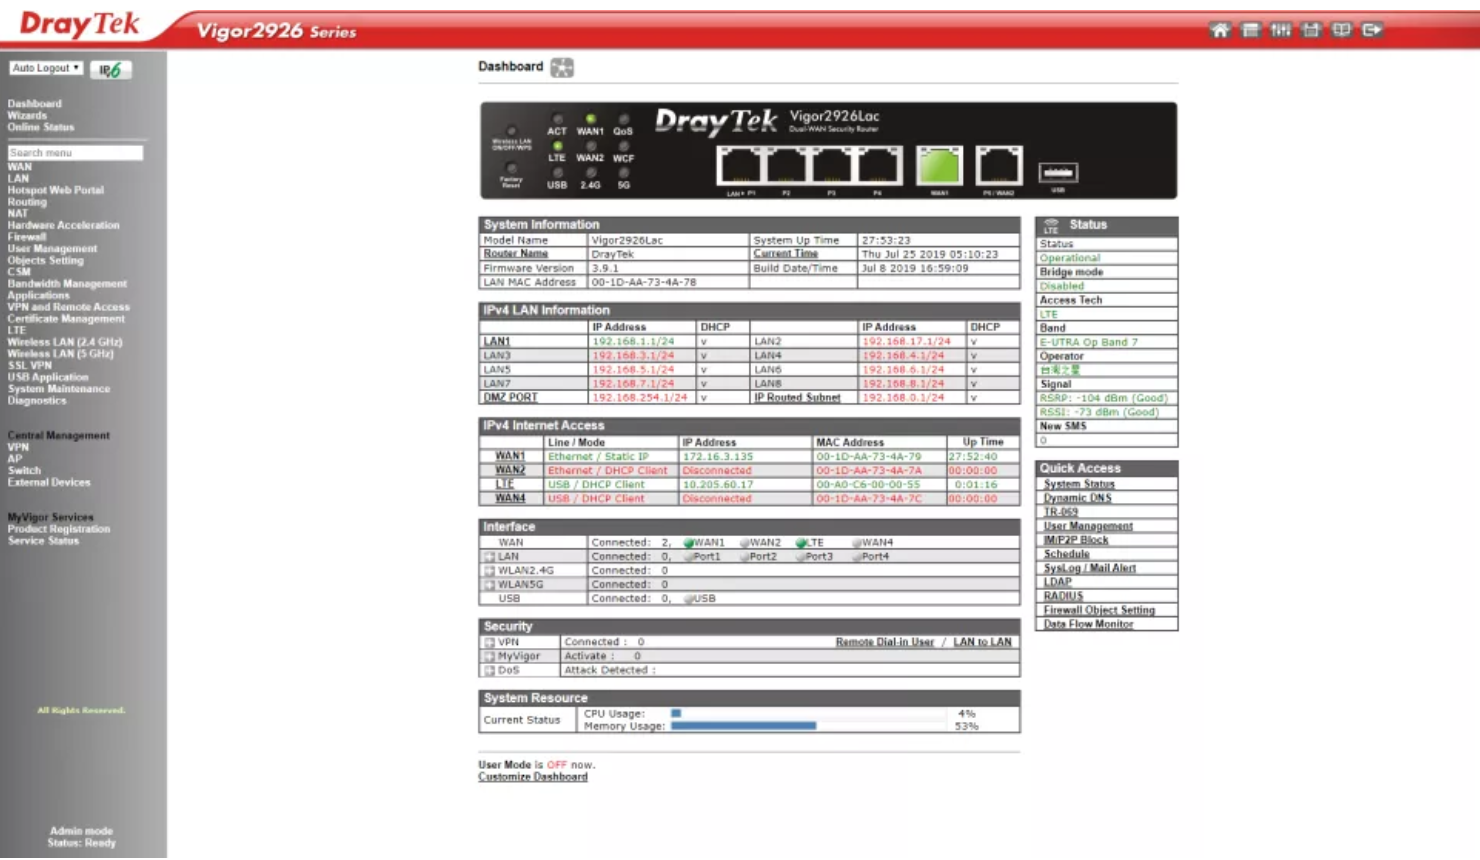Open Bandwidth Management in the sidebar

67,284
